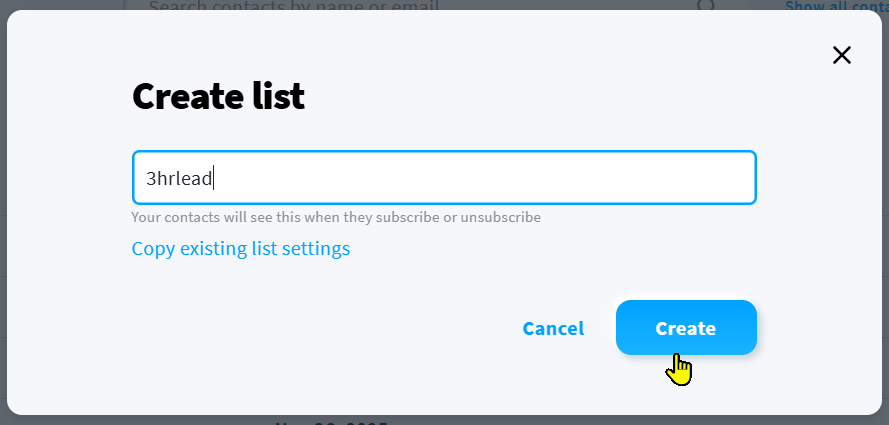Click the list name input field
Image resolution: width=889 pixels, height=425 pixels.
coord(443,178)
